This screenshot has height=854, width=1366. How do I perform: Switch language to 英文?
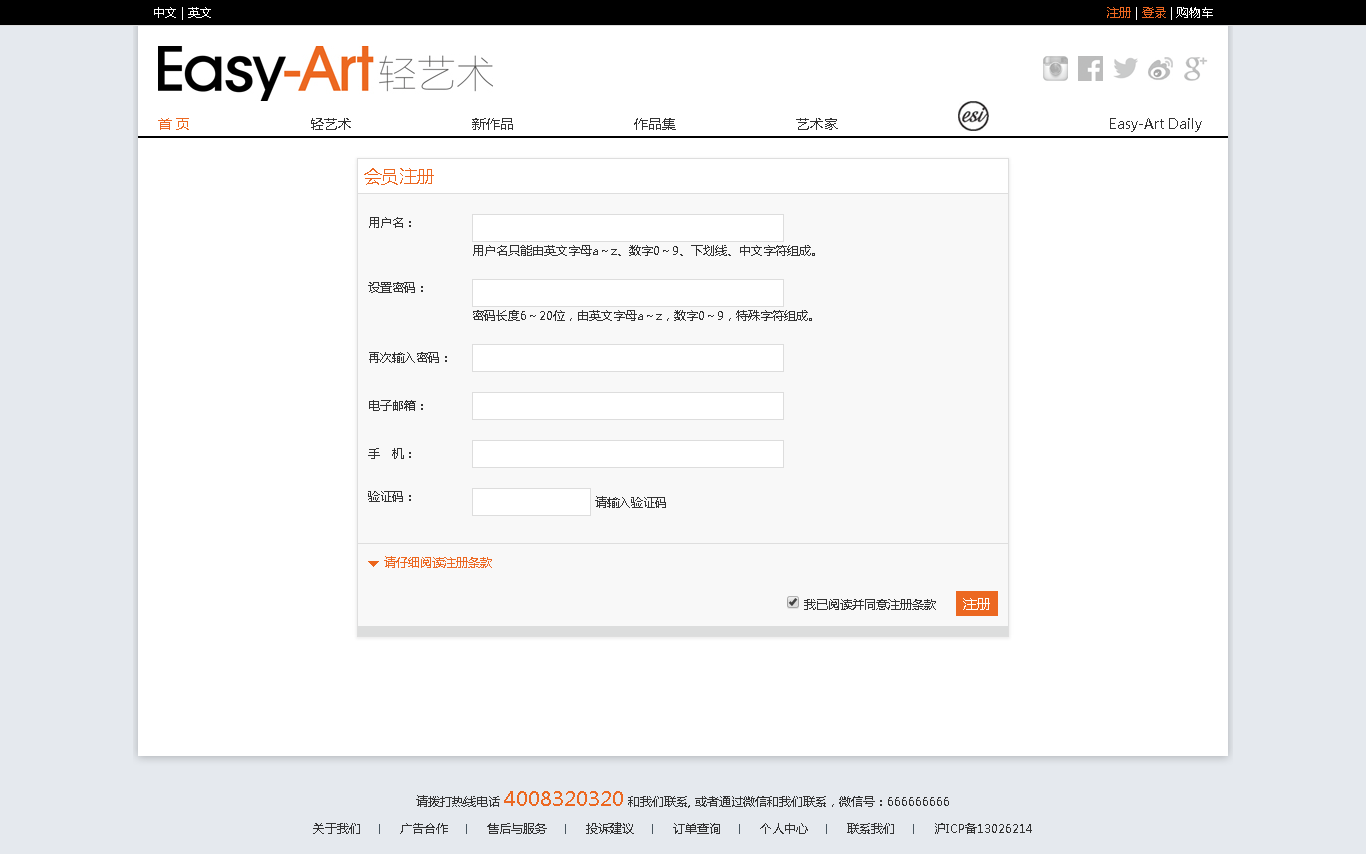pyautogui.click(x=200, y=13)
